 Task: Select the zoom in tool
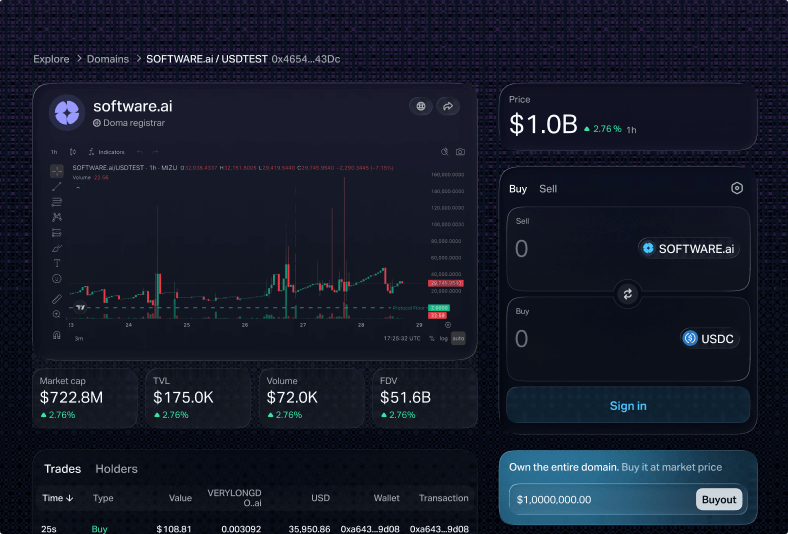[57, 314]
